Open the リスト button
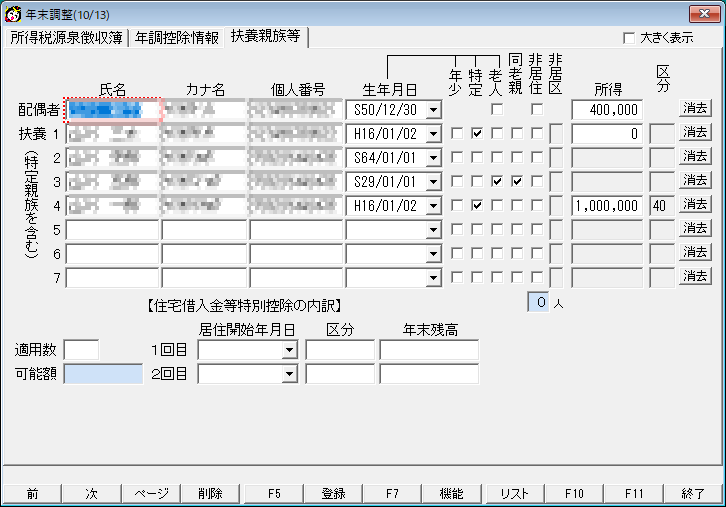Viewport: 726px width, 507px height. [x=513, y=493]
